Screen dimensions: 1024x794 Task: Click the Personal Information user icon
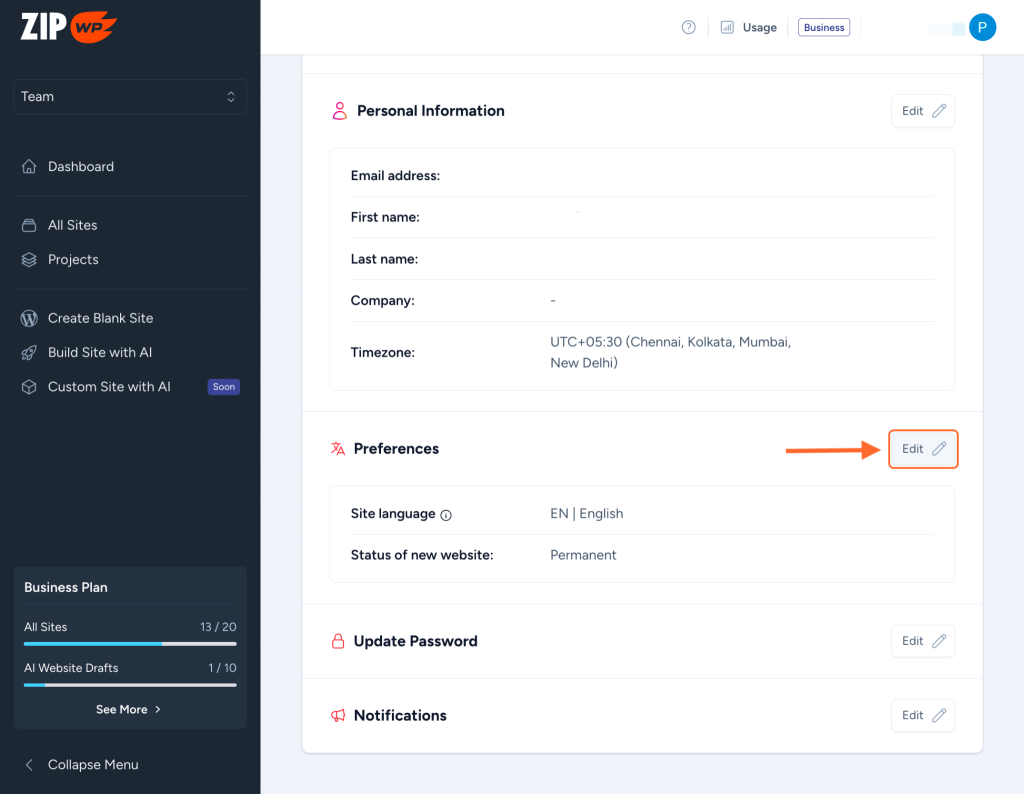(339, 111)
